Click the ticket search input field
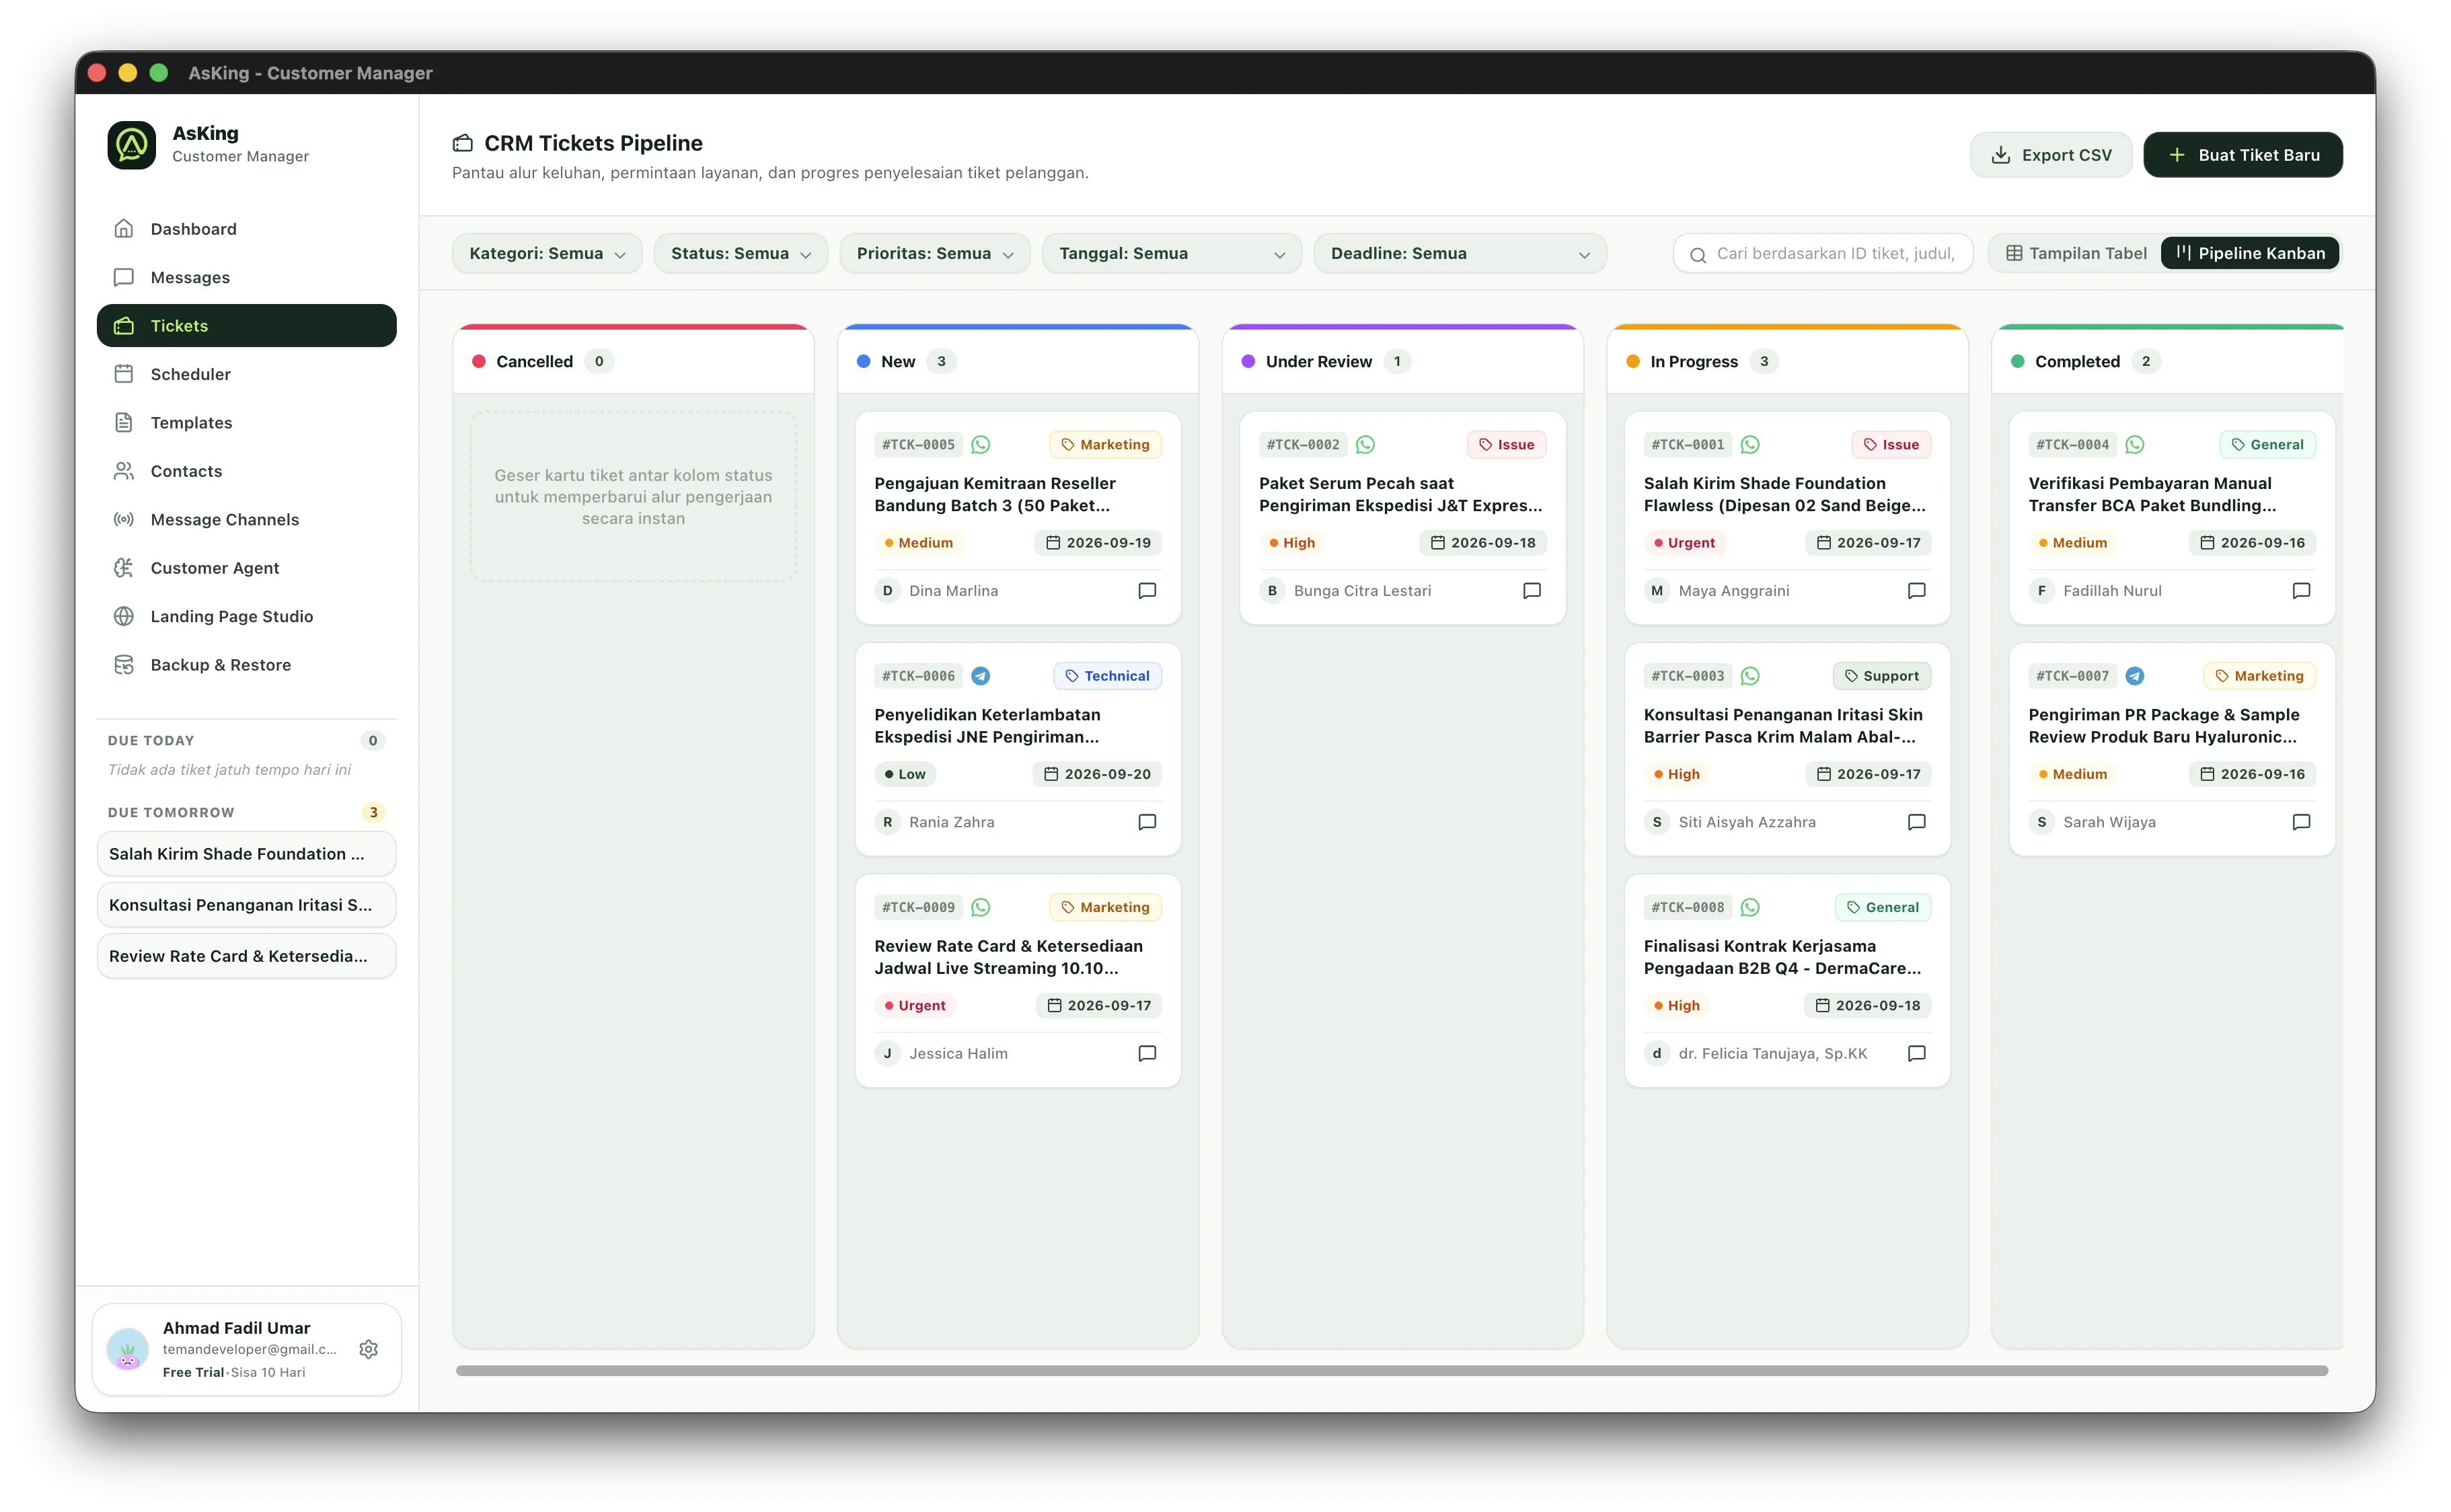This screenshot has width=2451, height=1512. pyautogui.click(x=1822, y=253)
